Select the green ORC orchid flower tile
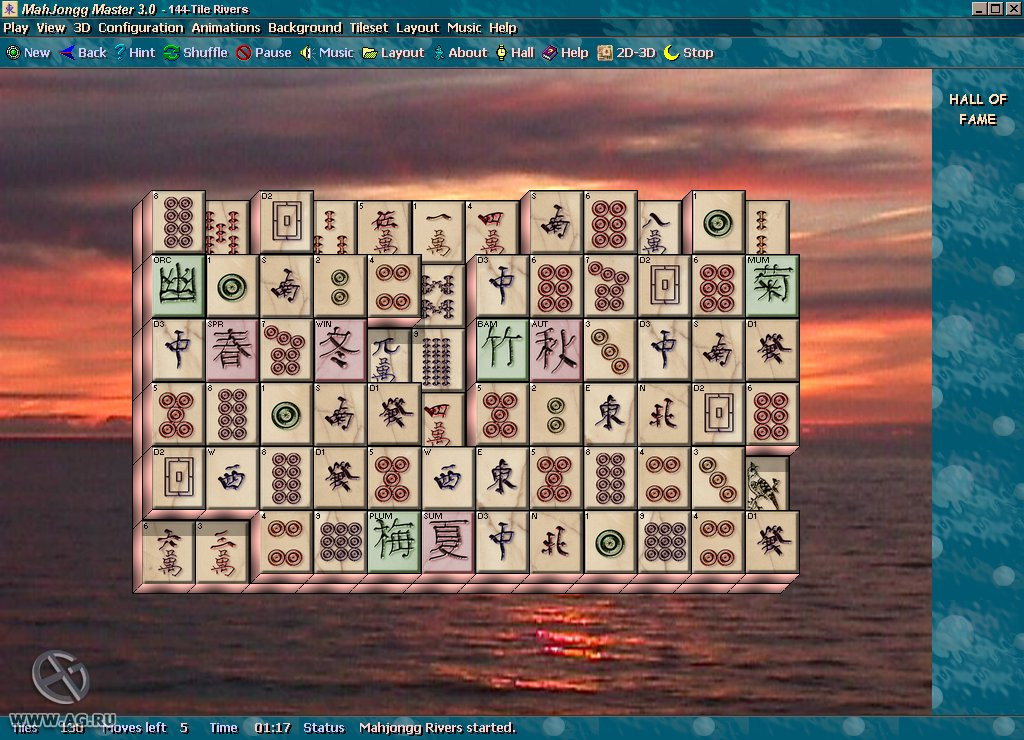The image size is (1024, 740). [178, 285]
